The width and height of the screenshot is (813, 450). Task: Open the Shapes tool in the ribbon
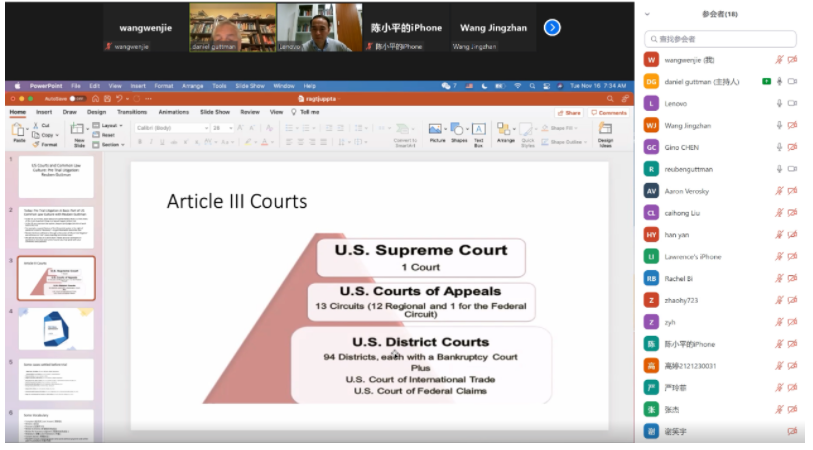click(x=458, y=131)
